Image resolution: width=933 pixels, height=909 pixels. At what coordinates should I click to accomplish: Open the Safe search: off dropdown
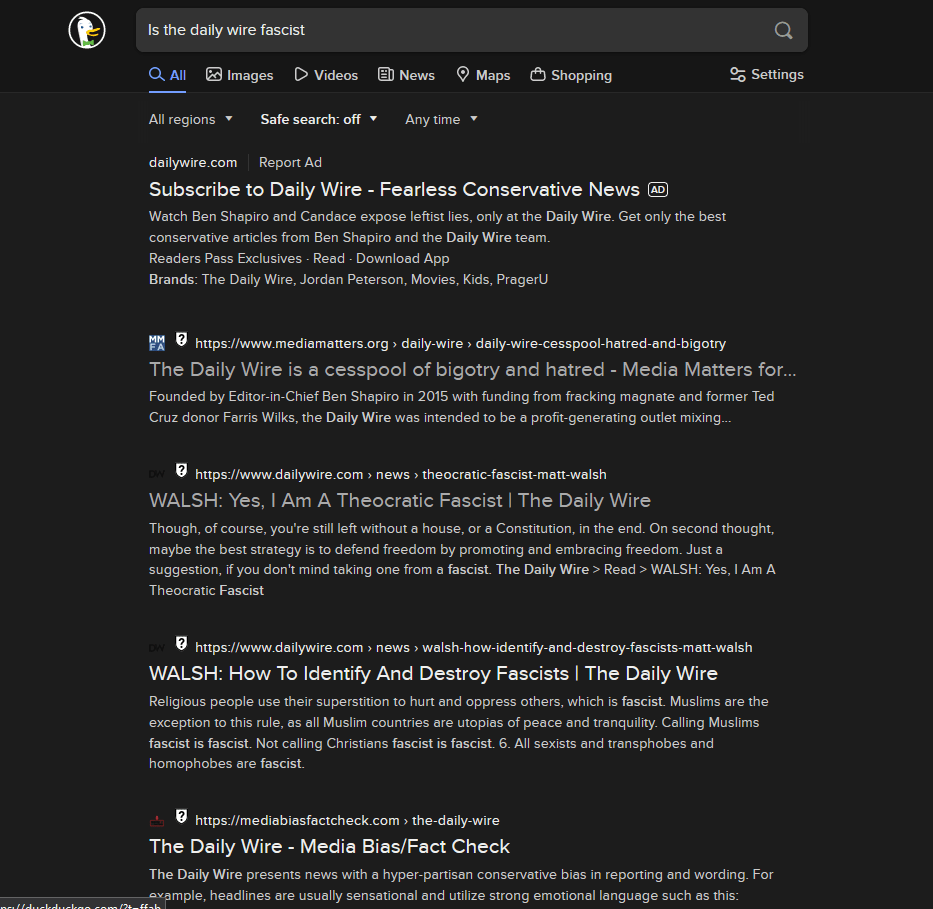click(x=319, y=119)
